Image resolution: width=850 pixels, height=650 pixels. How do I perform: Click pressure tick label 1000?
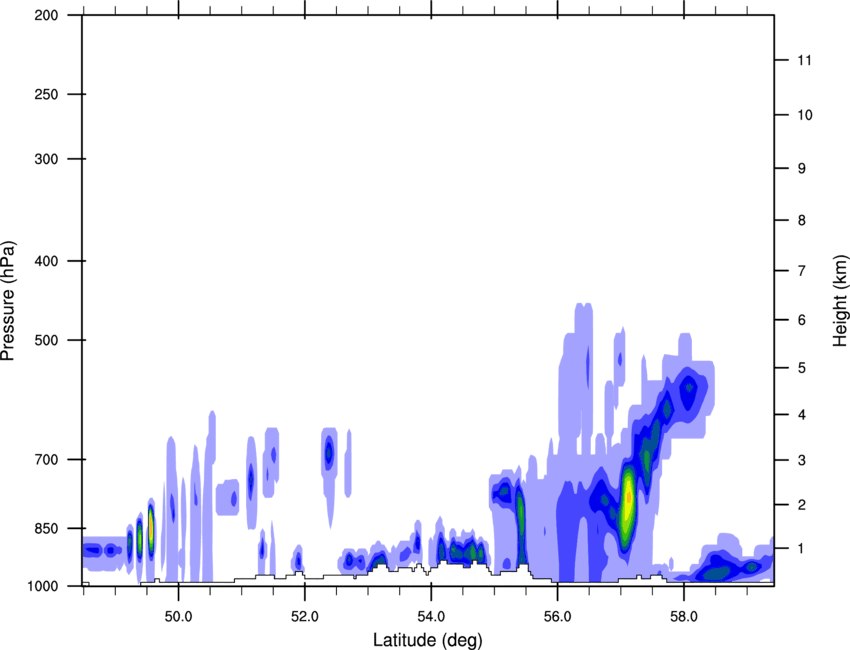click(42, 586)
